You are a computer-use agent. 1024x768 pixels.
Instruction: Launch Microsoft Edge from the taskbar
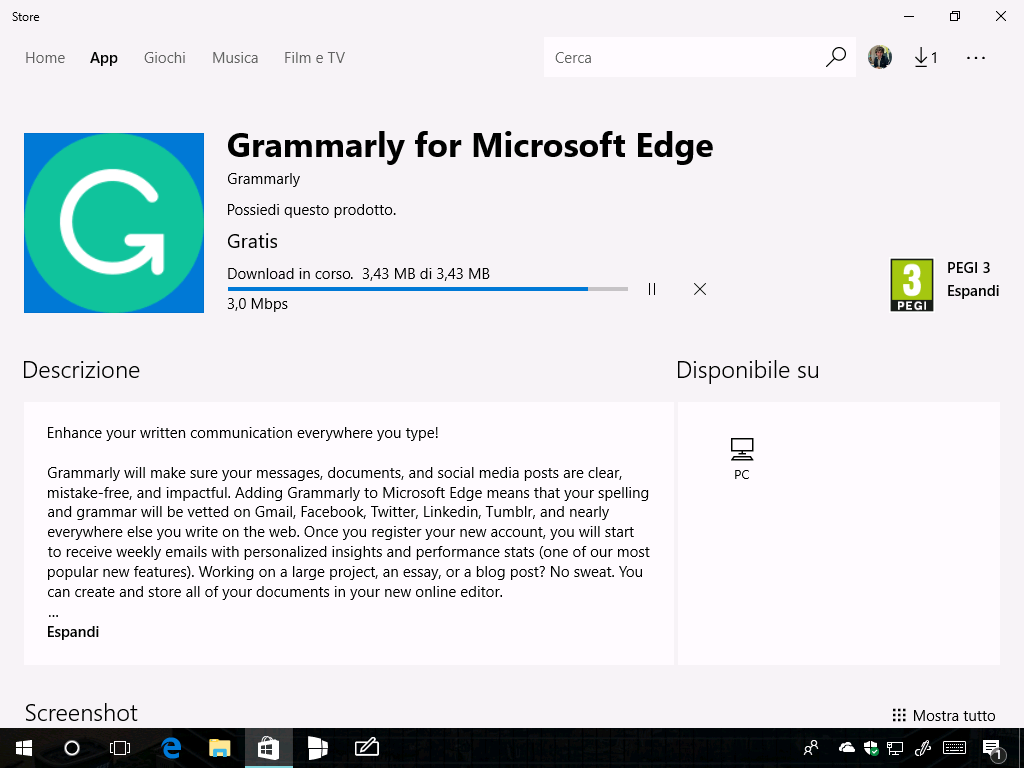coord(171,748)
